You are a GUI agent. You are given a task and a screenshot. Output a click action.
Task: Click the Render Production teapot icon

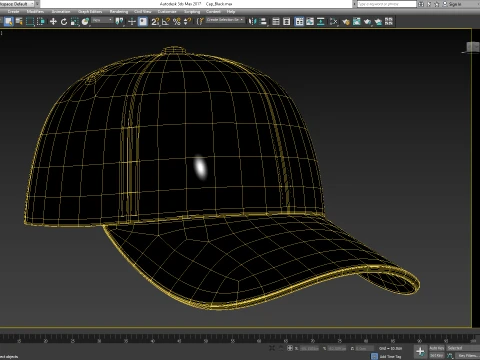[x=367, y=22]
